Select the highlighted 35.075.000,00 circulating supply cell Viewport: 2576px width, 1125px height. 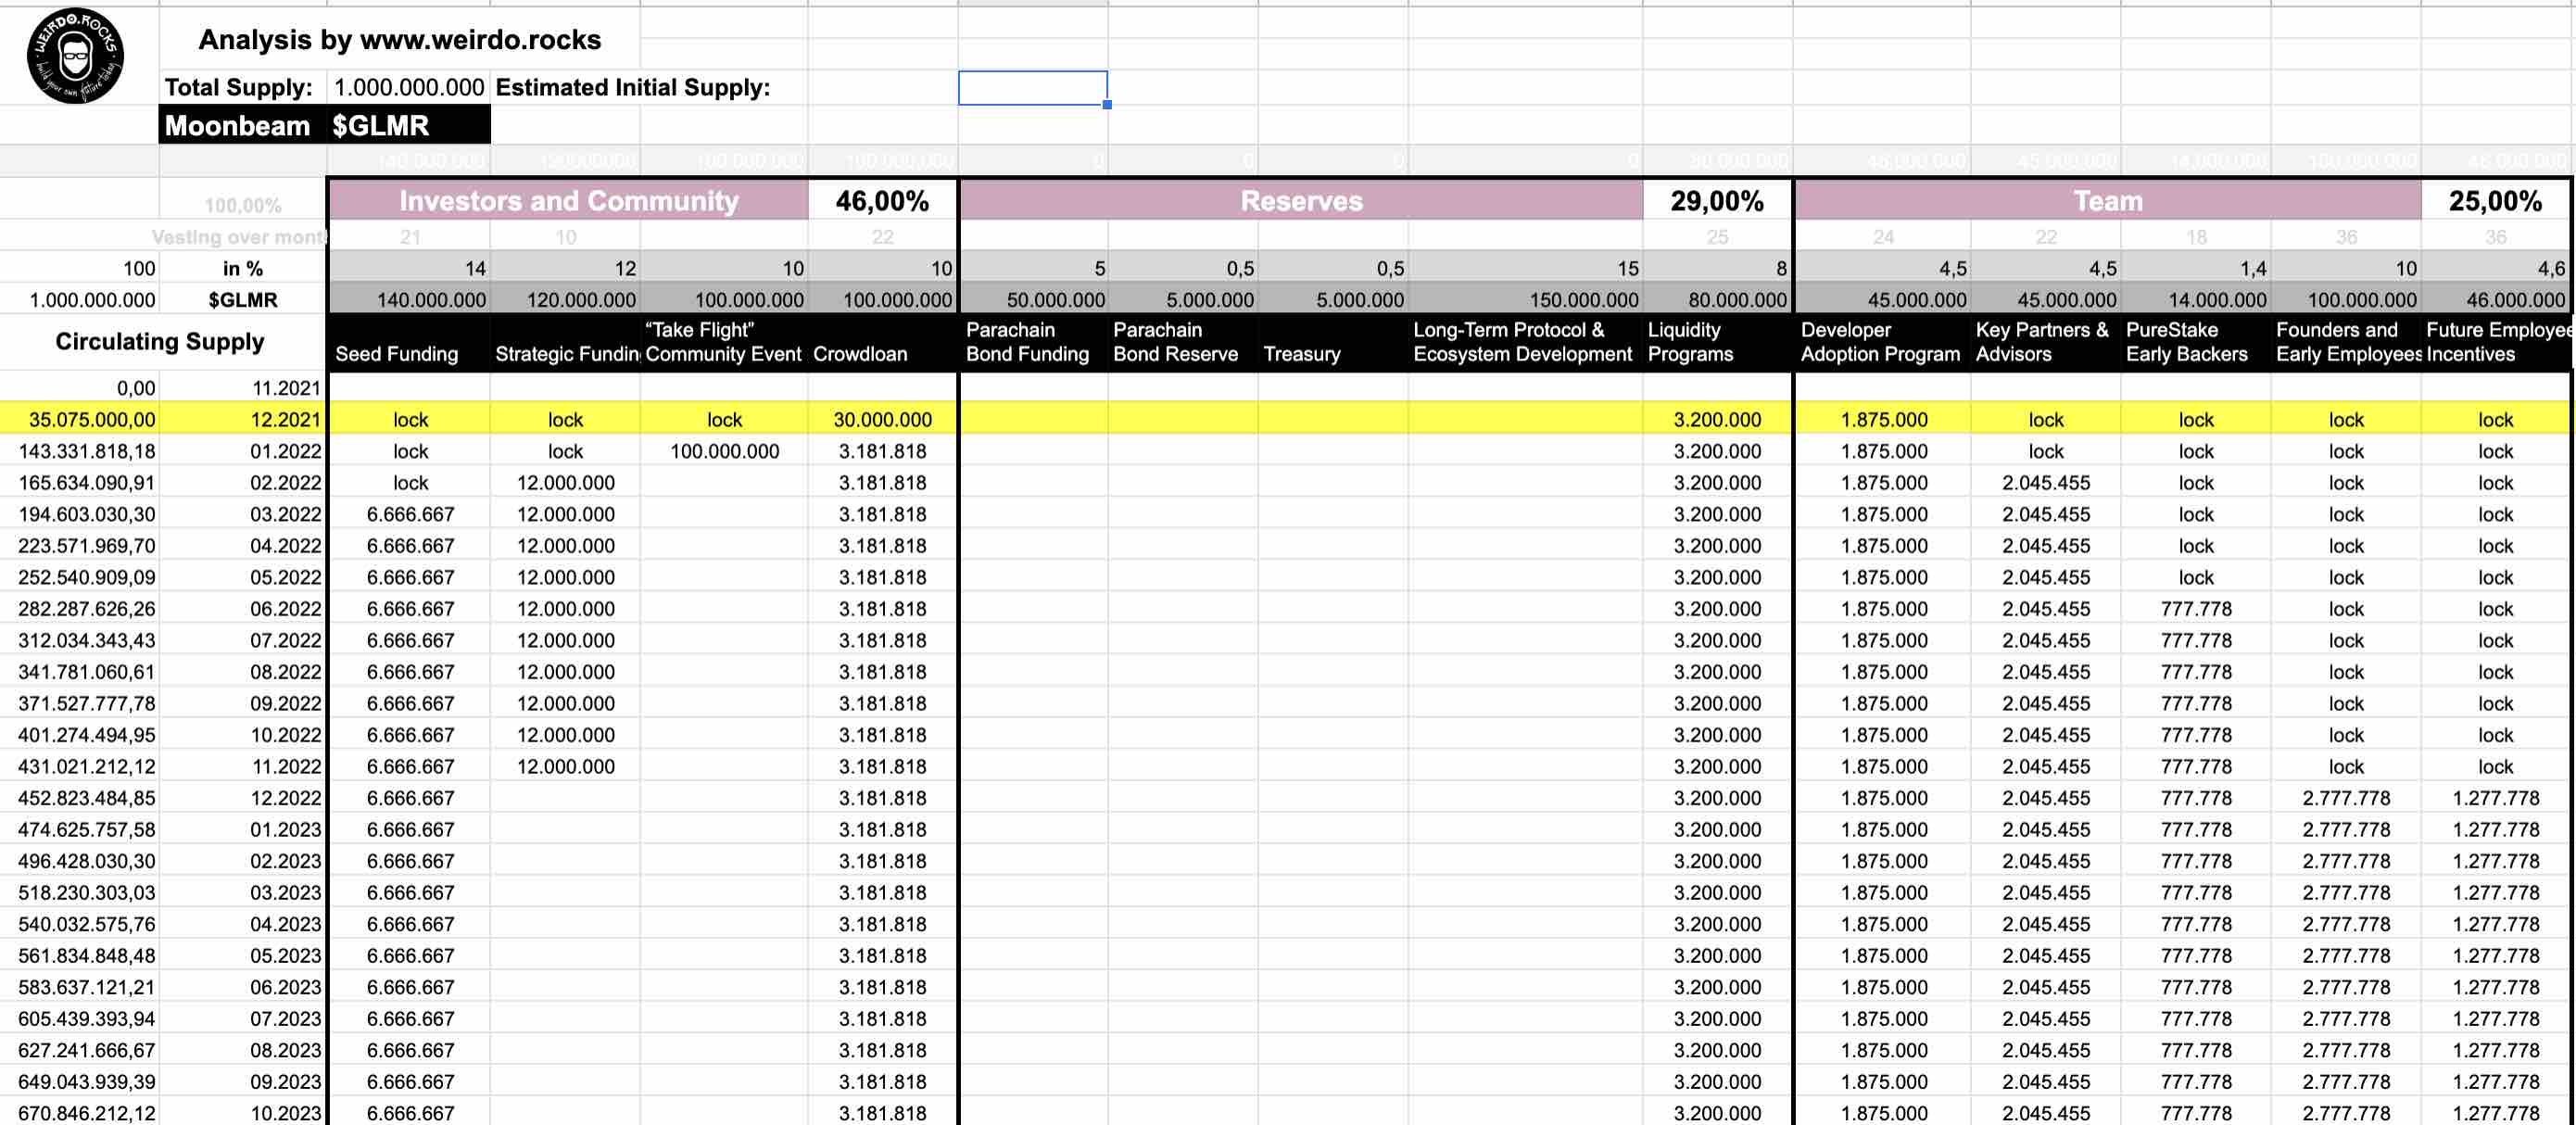pyautogui.click(x=80, y=420)
